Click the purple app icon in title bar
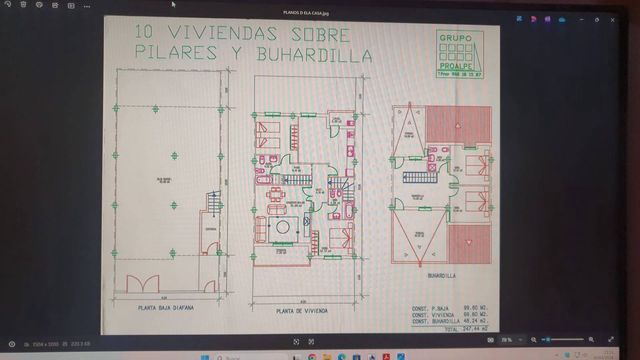Image resolution: width=640 pixels, height=360 pixels. 547,19
